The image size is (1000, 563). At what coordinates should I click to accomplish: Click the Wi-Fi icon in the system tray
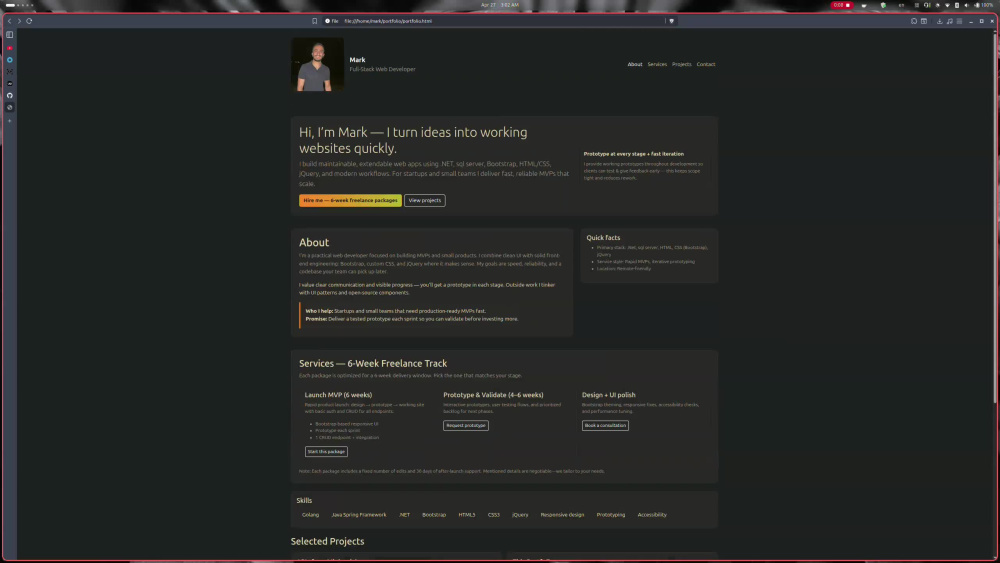click(x=947, y=5)
